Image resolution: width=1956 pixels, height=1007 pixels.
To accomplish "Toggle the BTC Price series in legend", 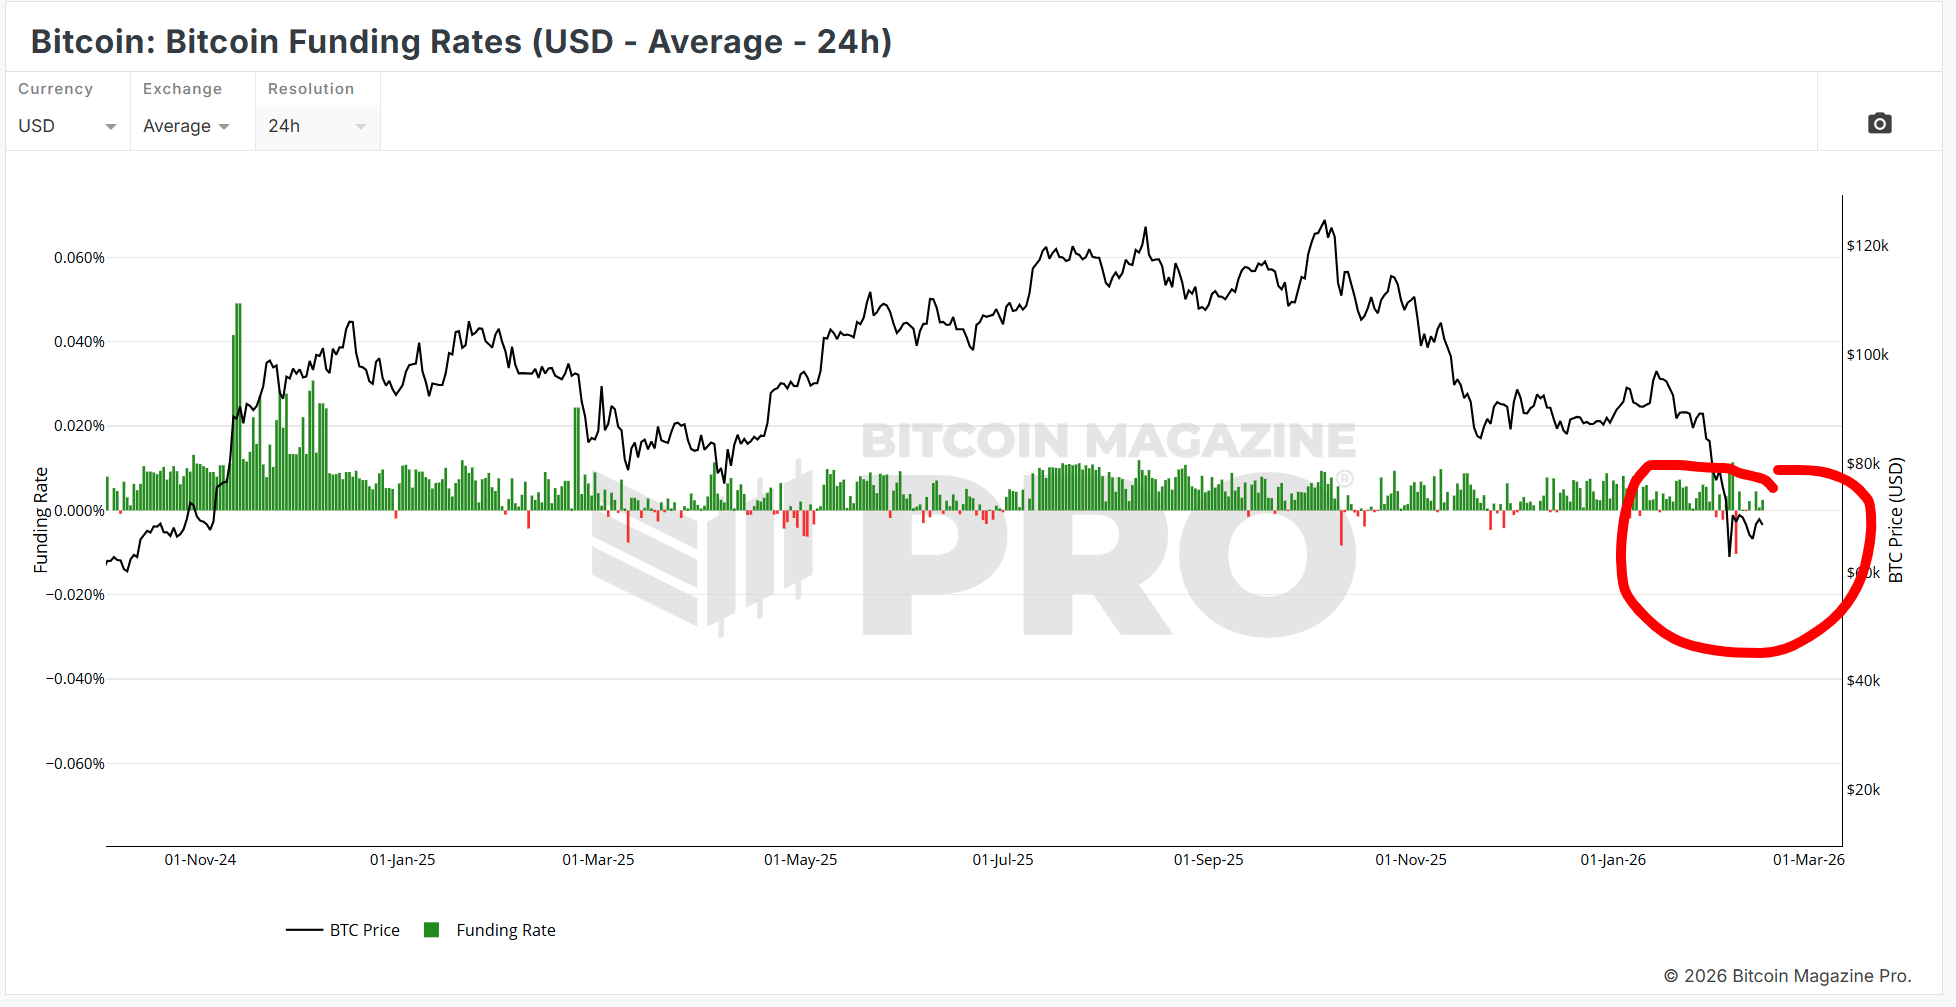I will [364, 930].
